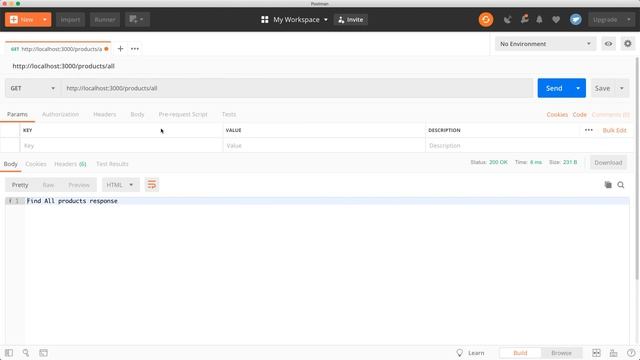This screenshot has height=360, width=640.
Task: Open the GET method dropdown
Action: pyautogui.click(x=33, y=88)
